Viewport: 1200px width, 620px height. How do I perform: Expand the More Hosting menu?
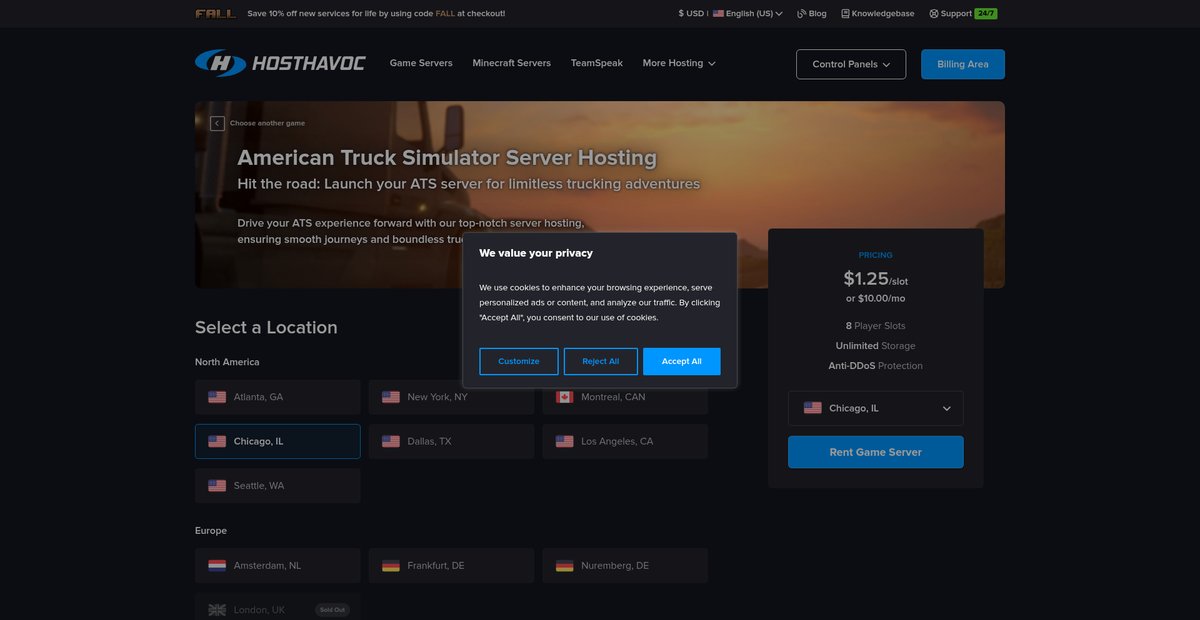679,63
